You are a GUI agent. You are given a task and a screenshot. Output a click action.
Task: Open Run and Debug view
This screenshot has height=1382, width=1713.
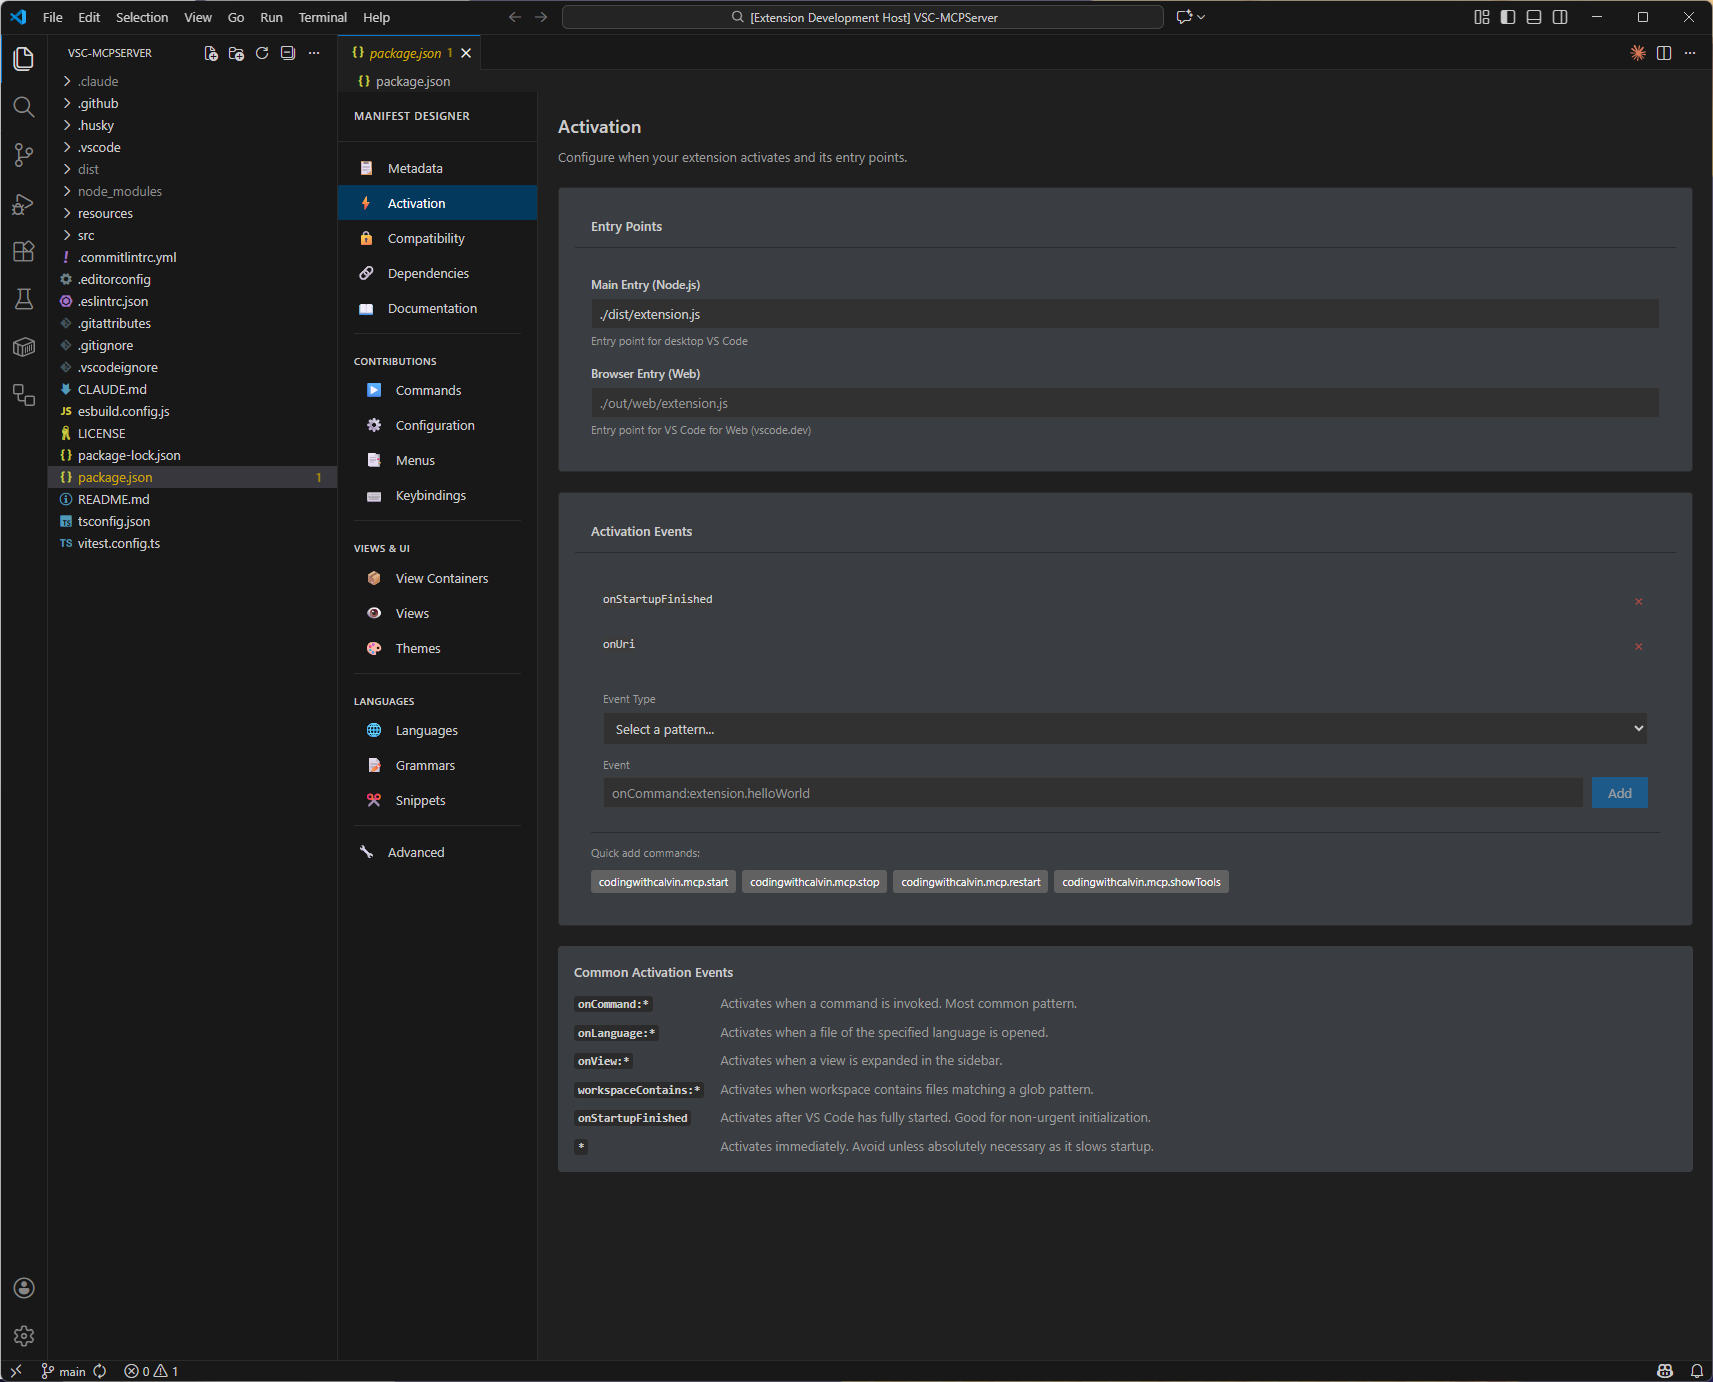pyautogui.click(x=24, y=204)
